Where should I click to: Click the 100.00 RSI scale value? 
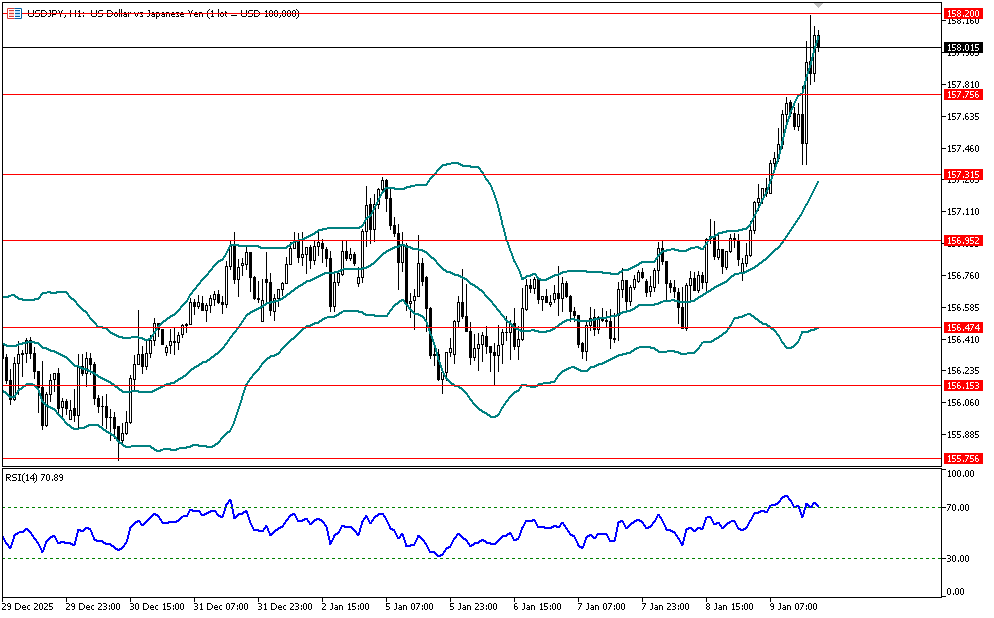961,474
